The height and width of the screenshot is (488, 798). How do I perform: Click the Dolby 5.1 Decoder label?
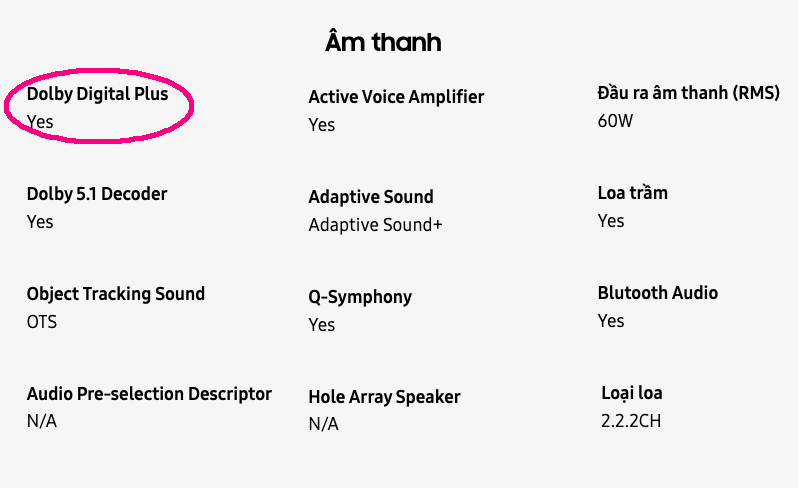pos(97,193)
